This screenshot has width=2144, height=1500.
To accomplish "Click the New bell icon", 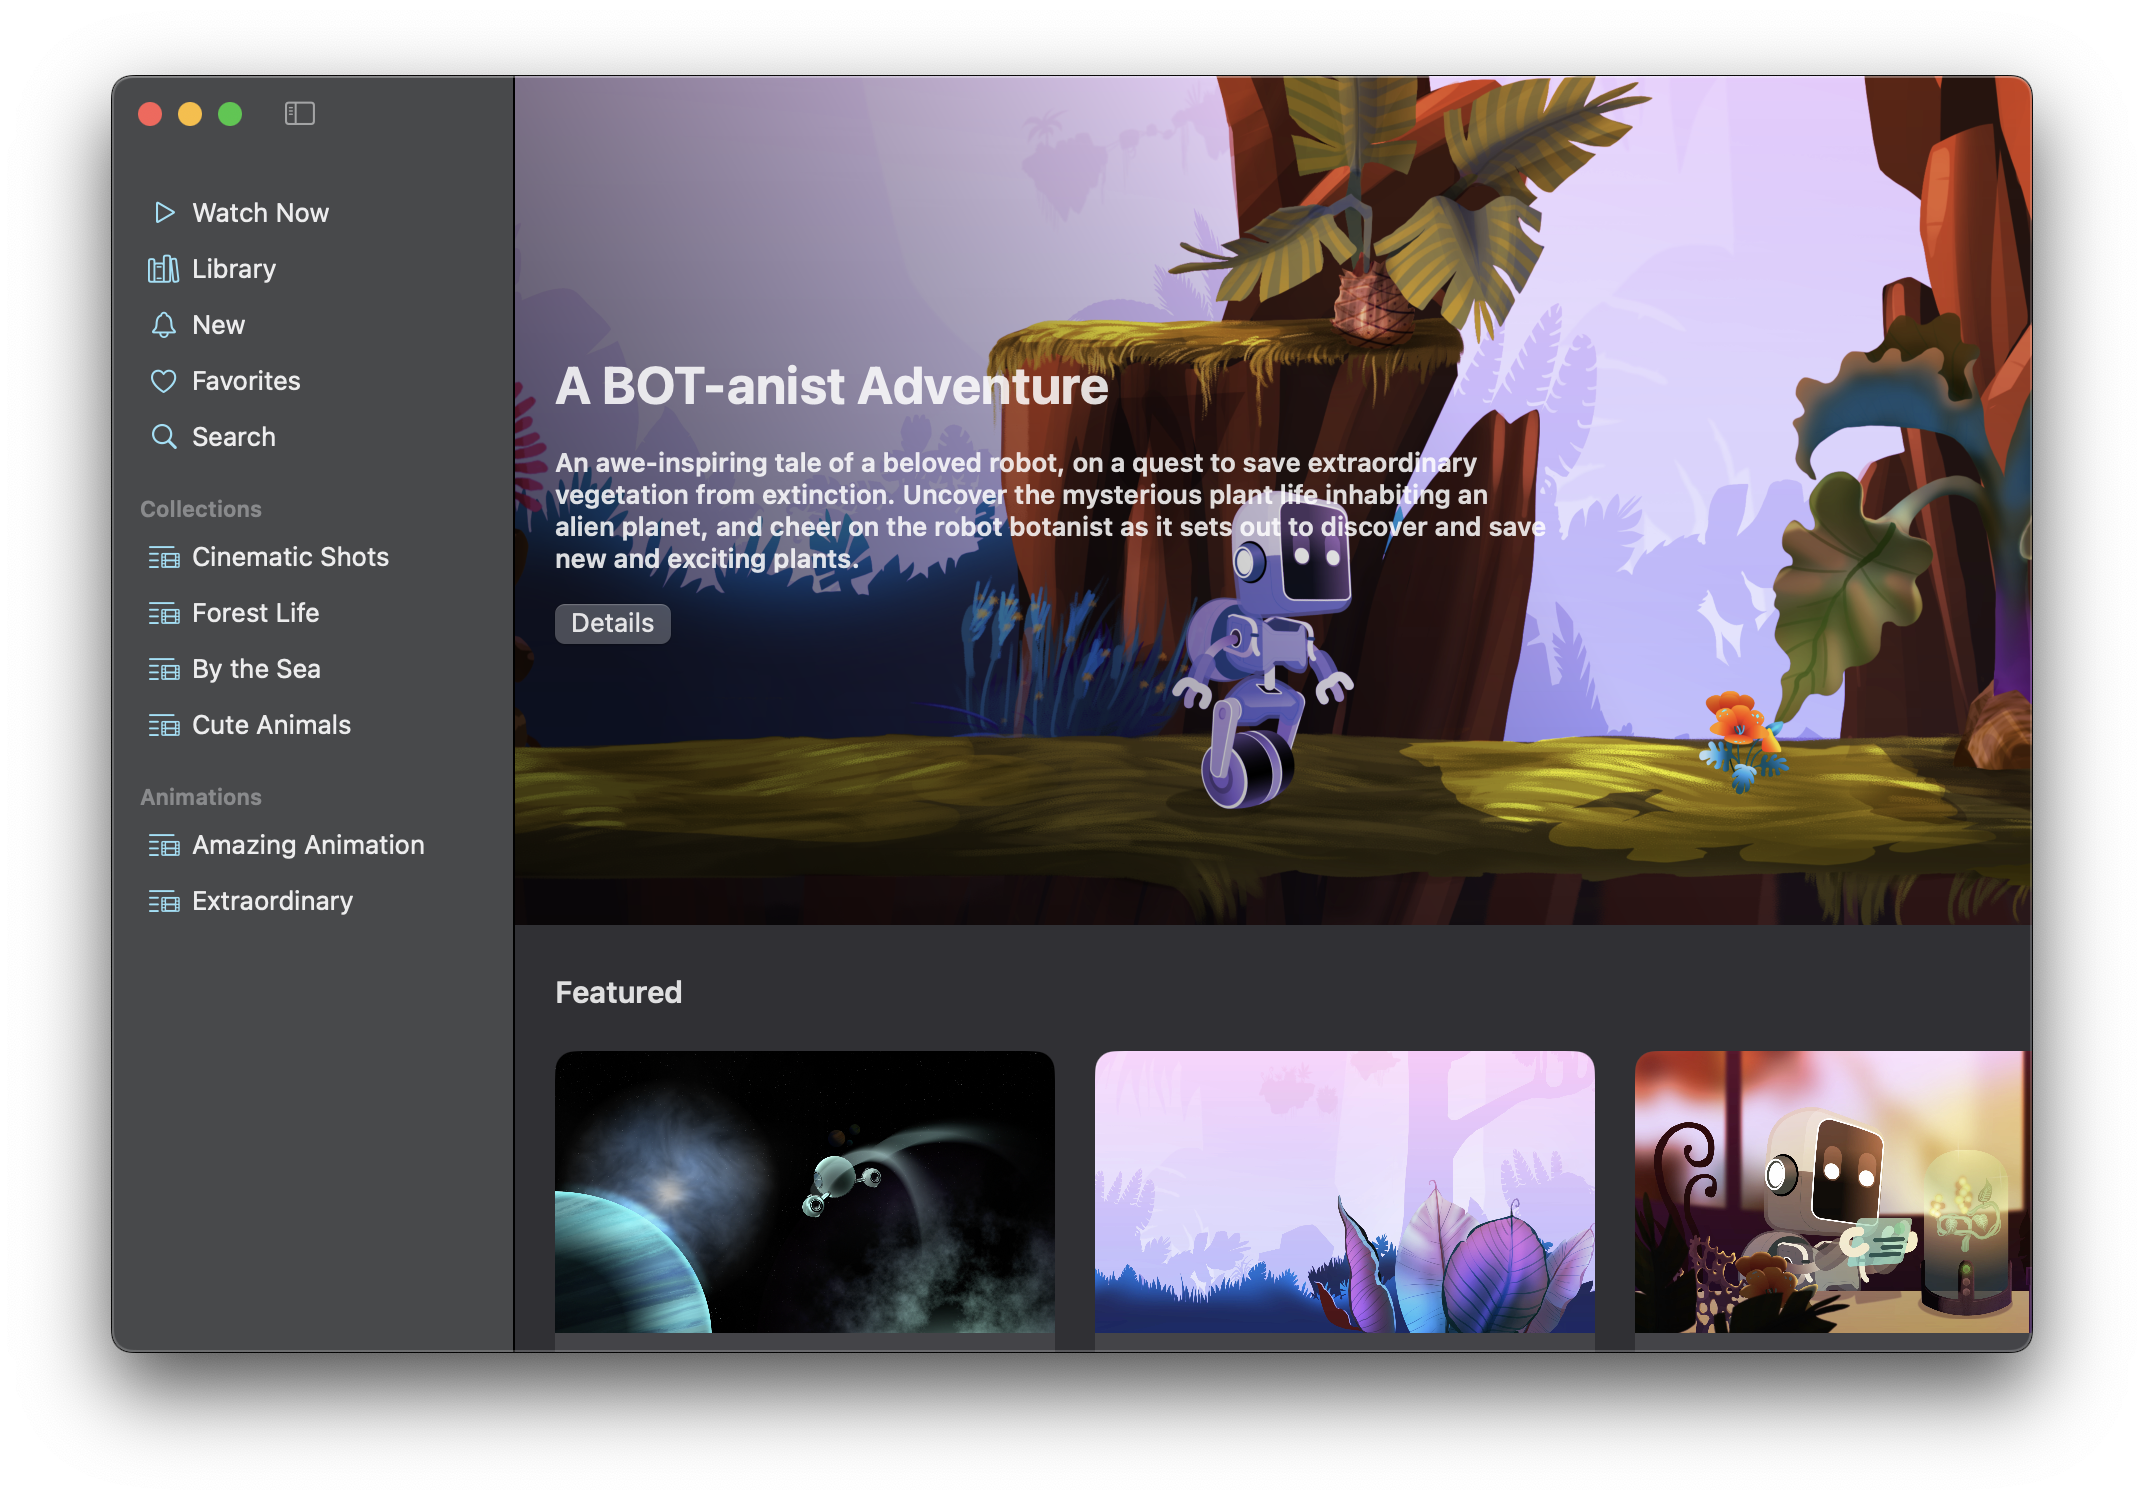I will click(163, 325).
